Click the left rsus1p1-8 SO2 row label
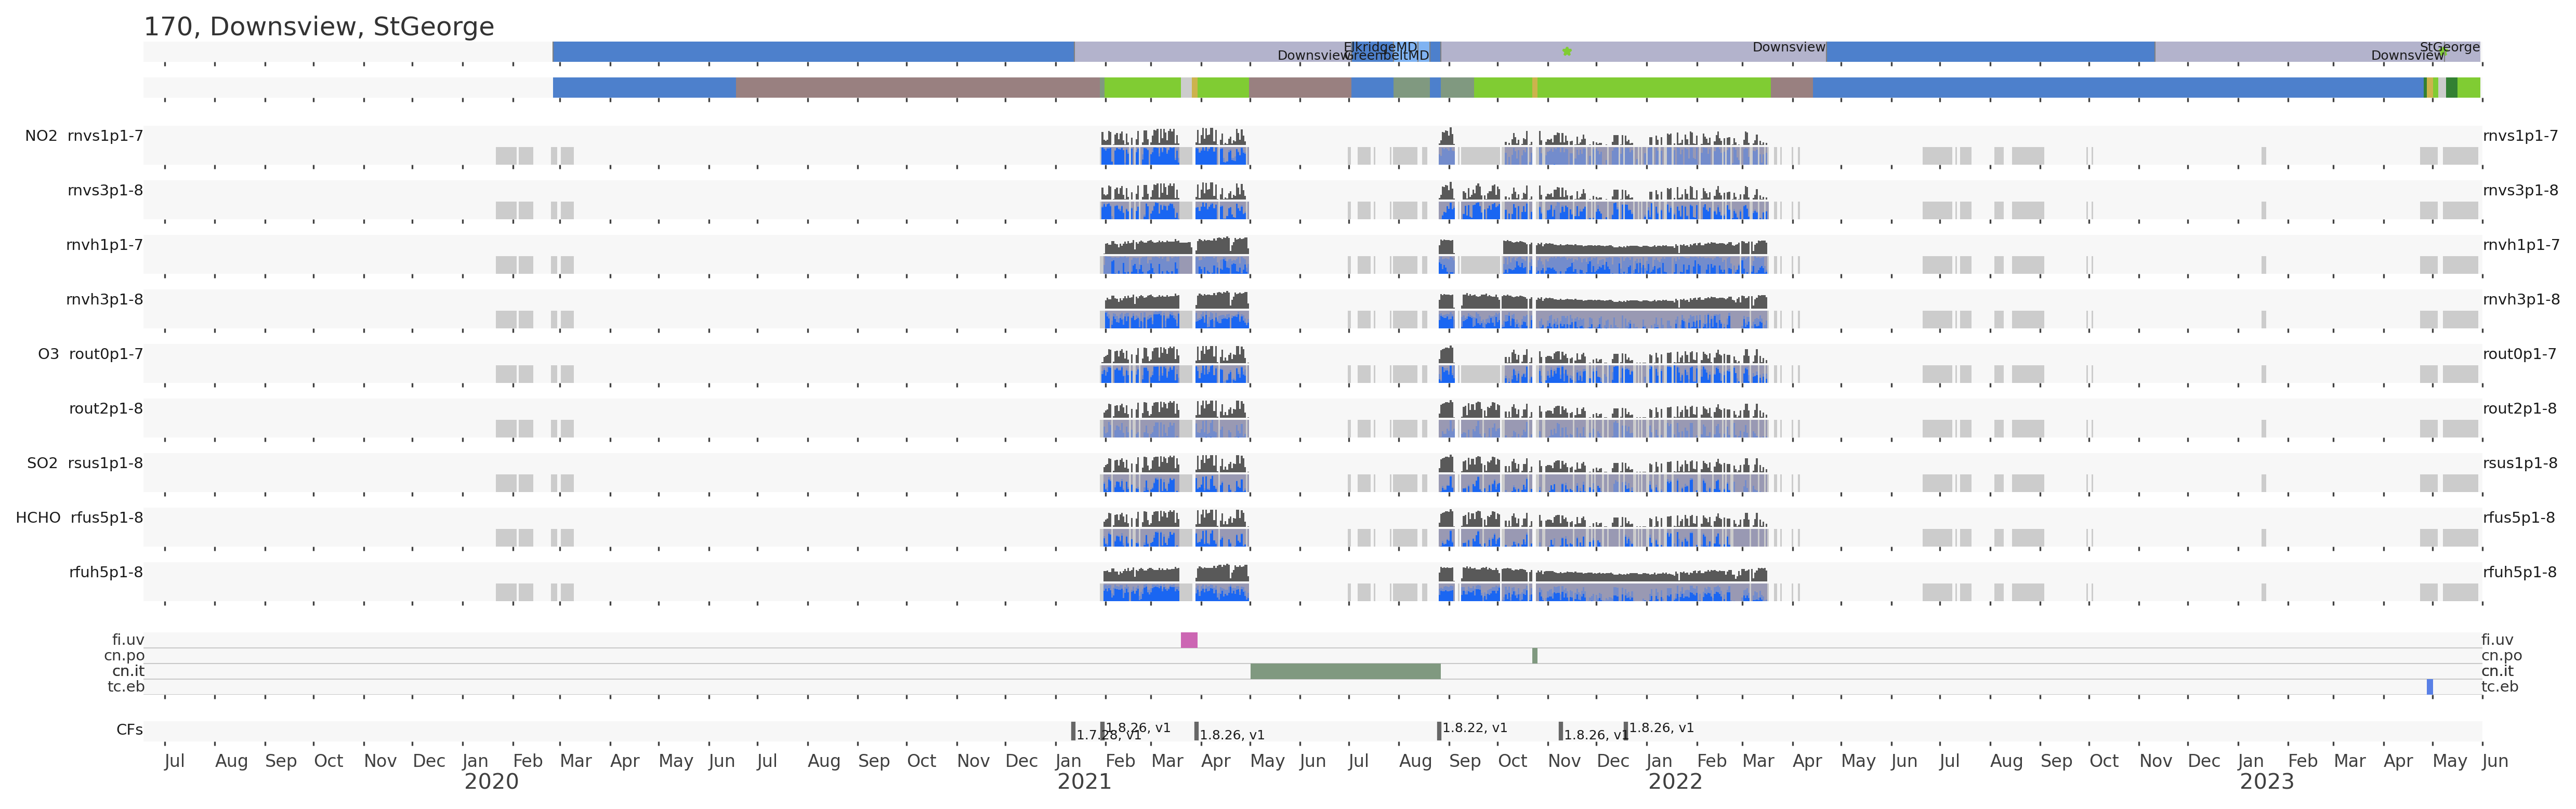Image resolution: width=2576 pixels, height=809 pixels. 105,463
